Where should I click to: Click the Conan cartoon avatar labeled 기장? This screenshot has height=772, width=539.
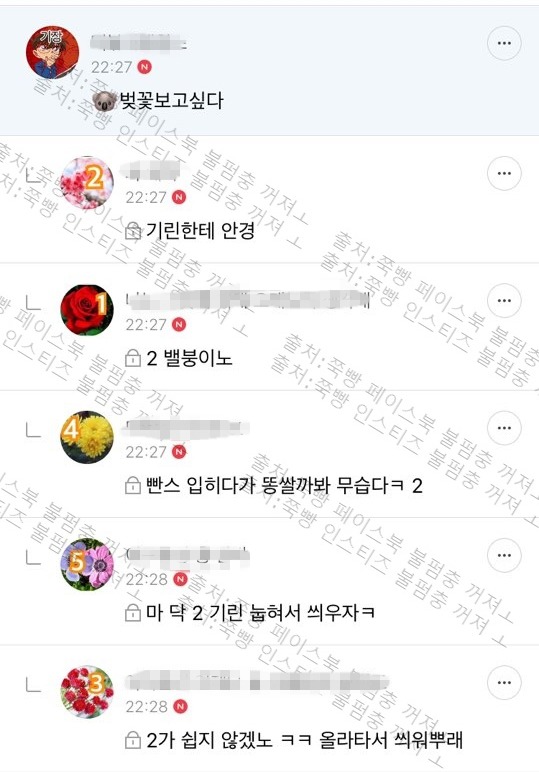(x=52, y=53)
